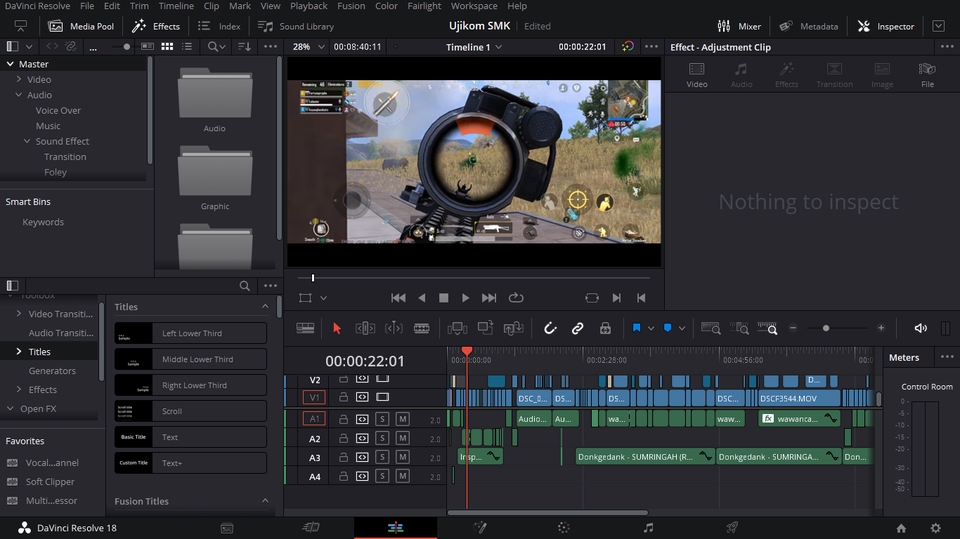Jump to last frame of timeline
Image resolution: width=960 pixels, height=539 pixels.
click(489, 298)
